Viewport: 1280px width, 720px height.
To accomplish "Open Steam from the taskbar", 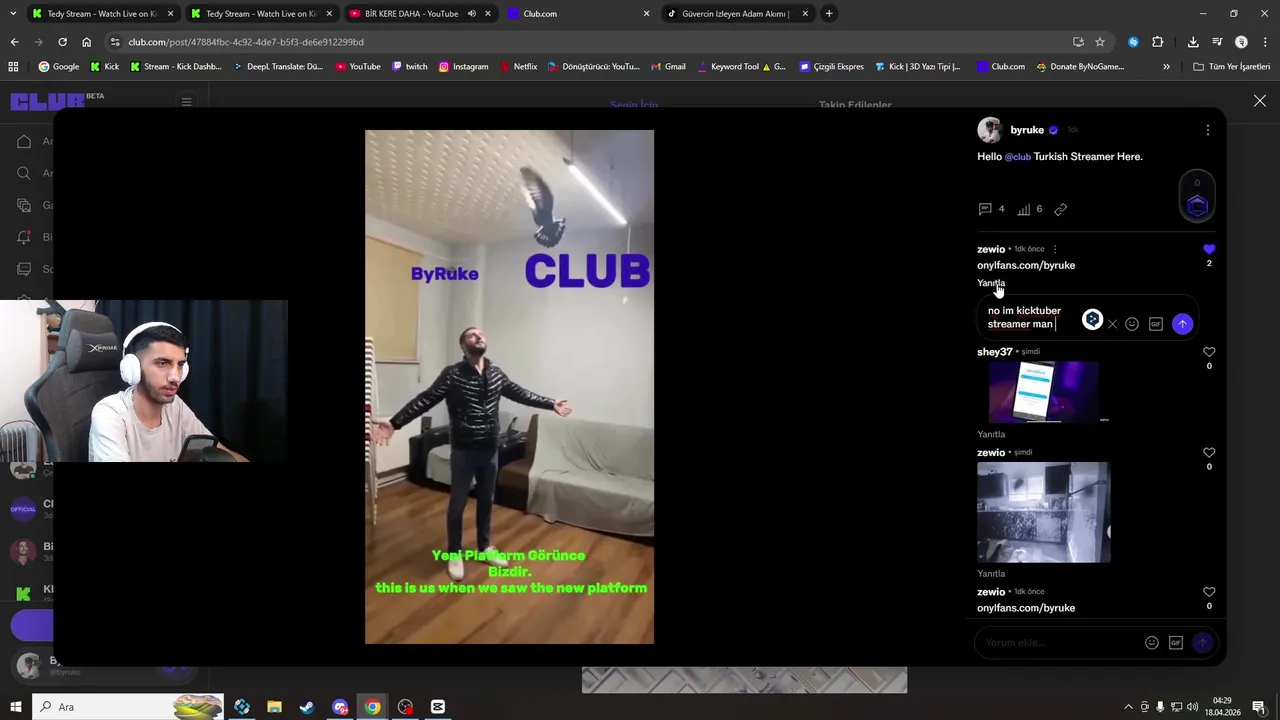I will click(x=307, y=707).
